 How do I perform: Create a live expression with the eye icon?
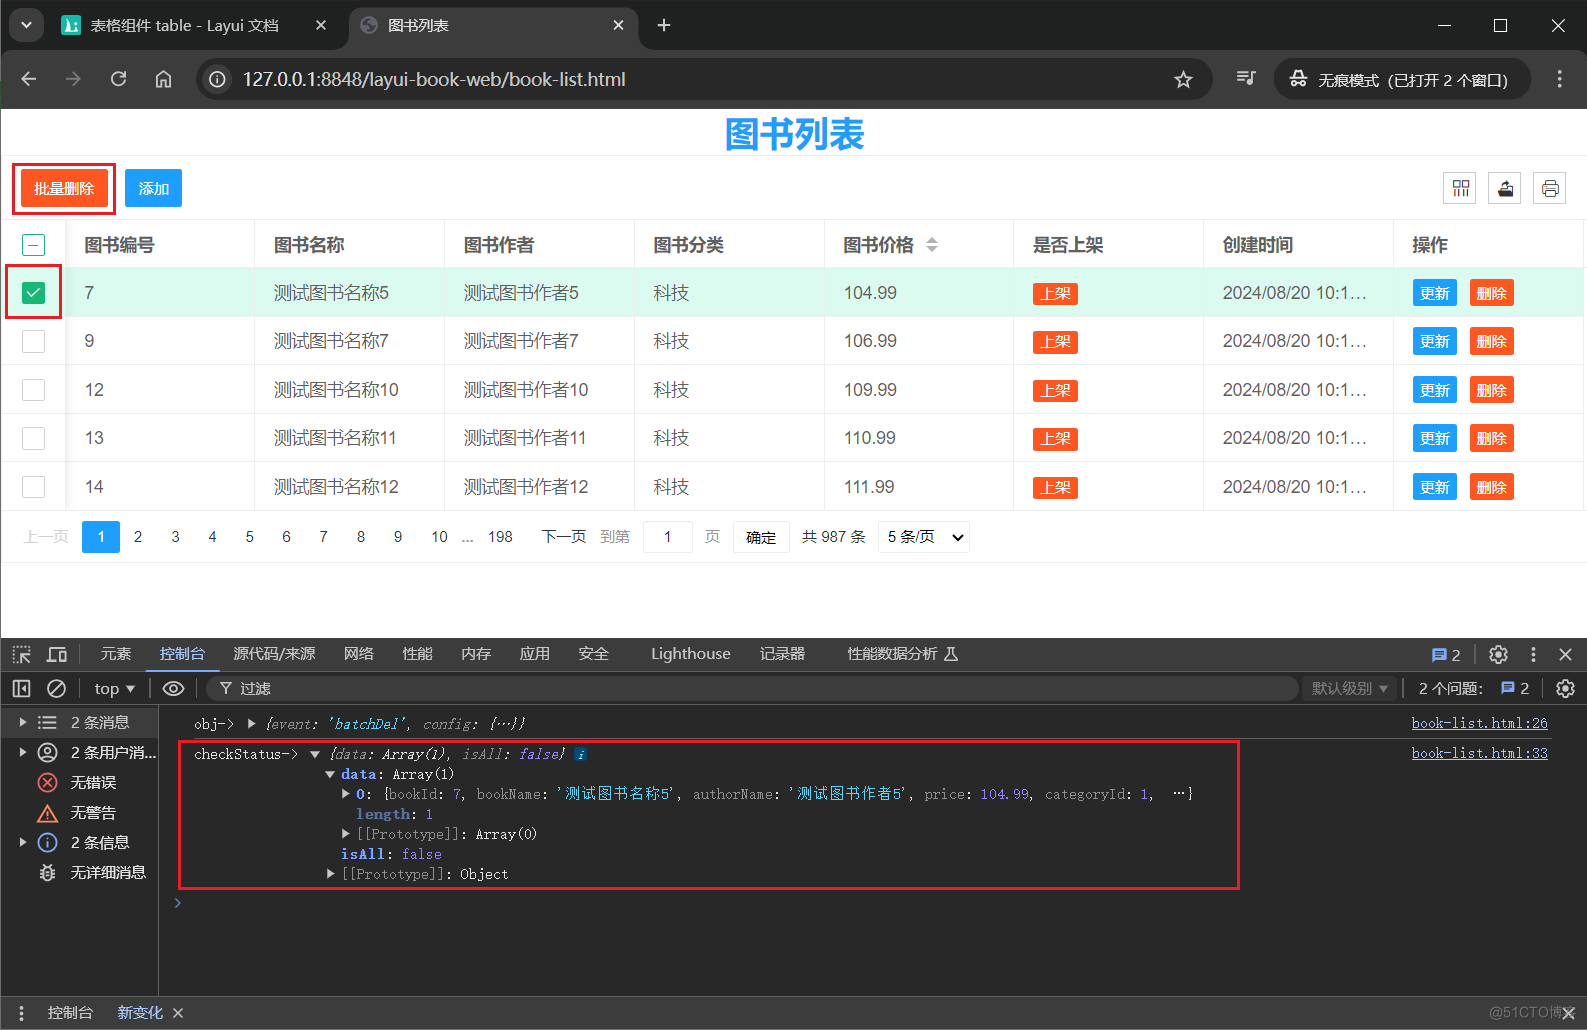173,688
